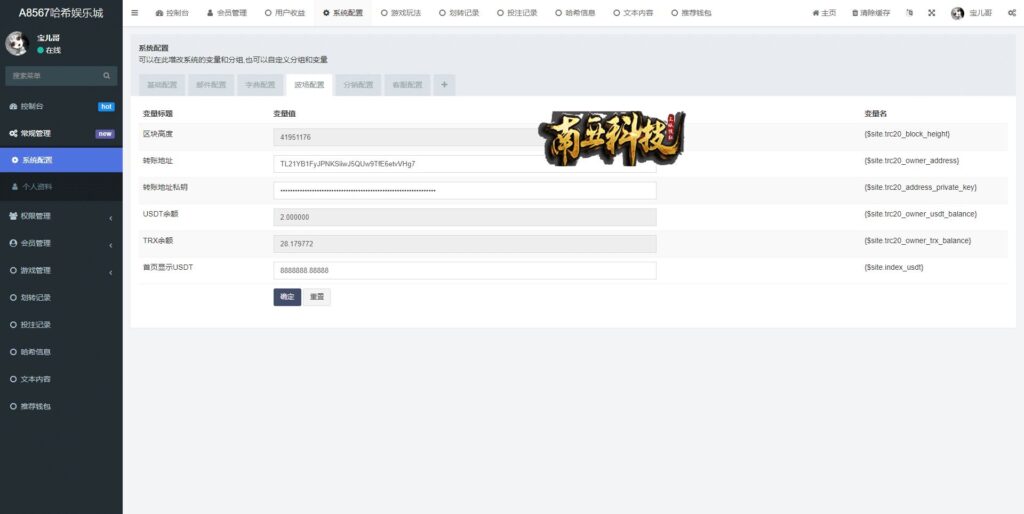Switch to the 邮件配置 config tab
This screenshot has height=514, width=1024.
coord(211,85)
